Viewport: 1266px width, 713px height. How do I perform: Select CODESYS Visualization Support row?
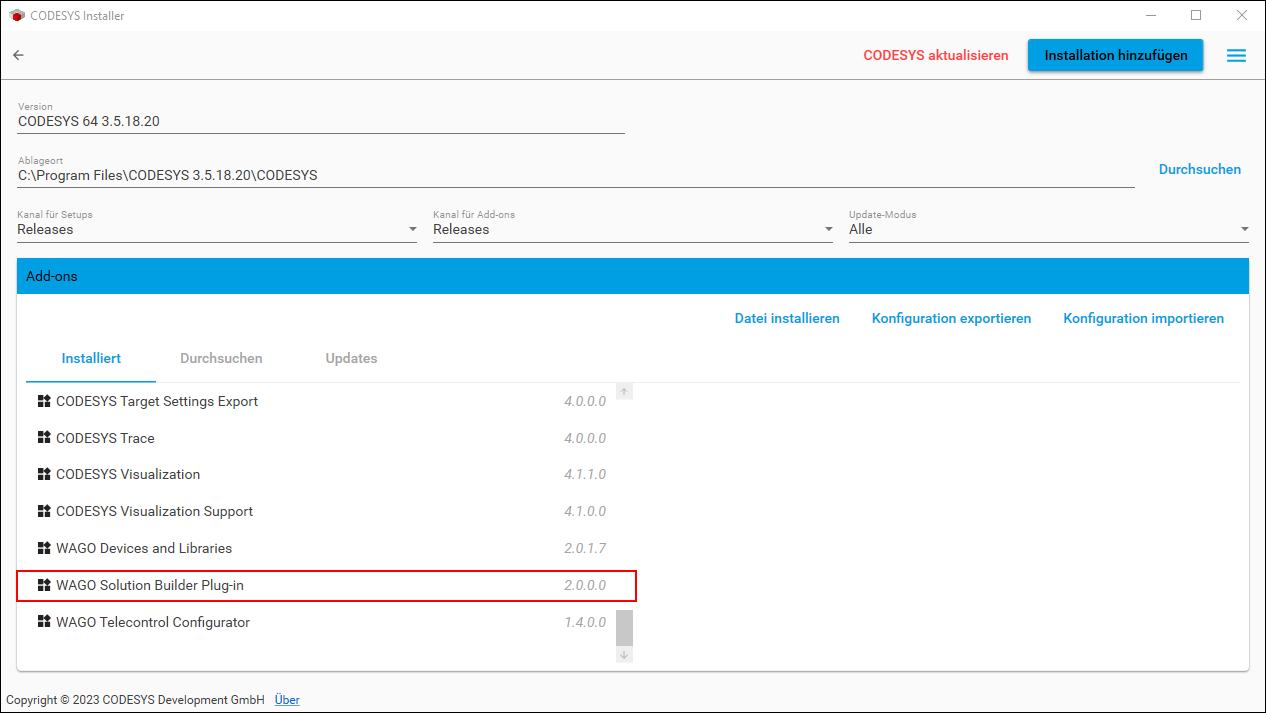click(321, 511)
